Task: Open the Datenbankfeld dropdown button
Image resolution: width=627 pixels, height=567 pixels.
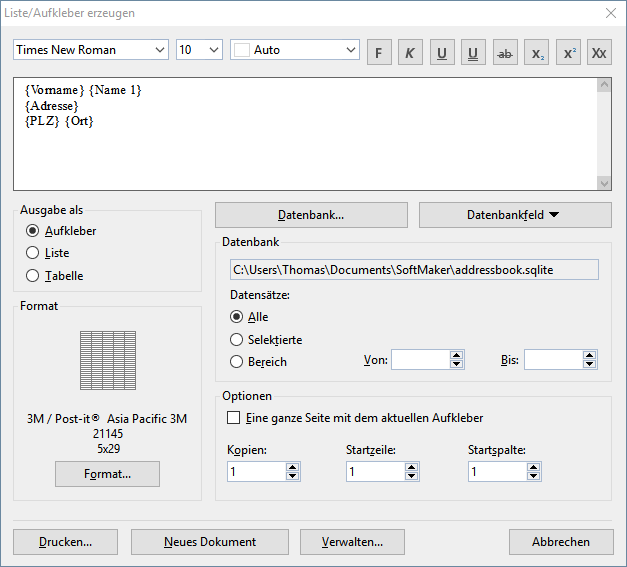Action: pyautogui.click(x=515, y=215)
